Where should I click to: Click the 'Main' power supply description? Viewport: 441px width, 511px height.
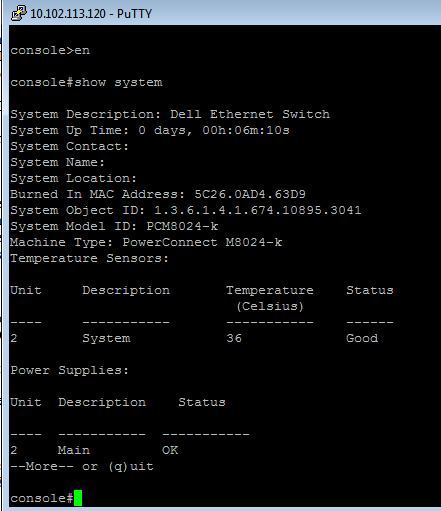(74, 450)
